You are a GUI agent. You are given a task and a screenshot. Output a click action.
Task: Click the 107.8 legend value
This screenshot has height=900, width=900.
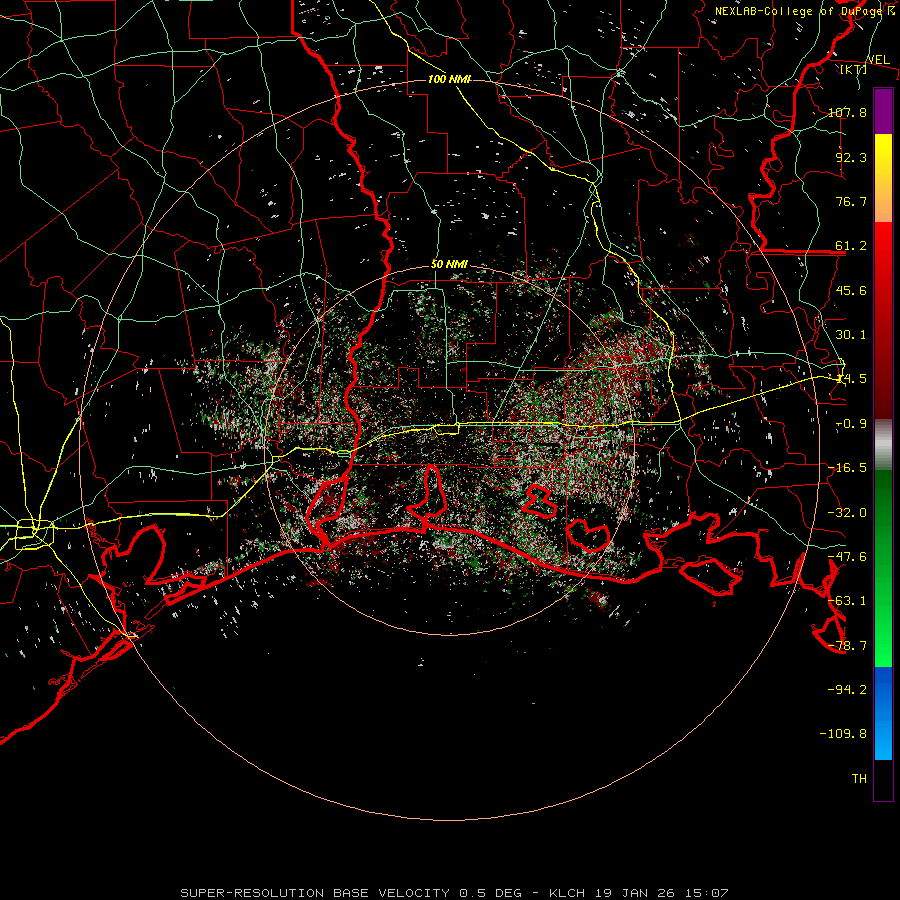[x=847, y=112]
